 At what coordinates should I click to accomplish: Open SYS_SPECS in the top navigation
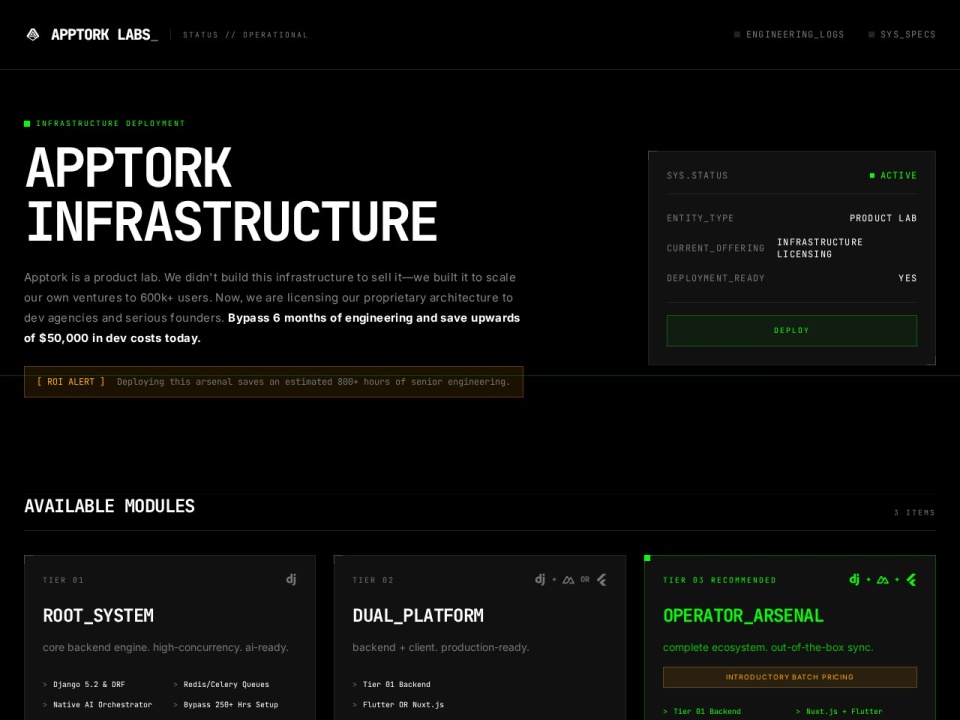point(902,34)
